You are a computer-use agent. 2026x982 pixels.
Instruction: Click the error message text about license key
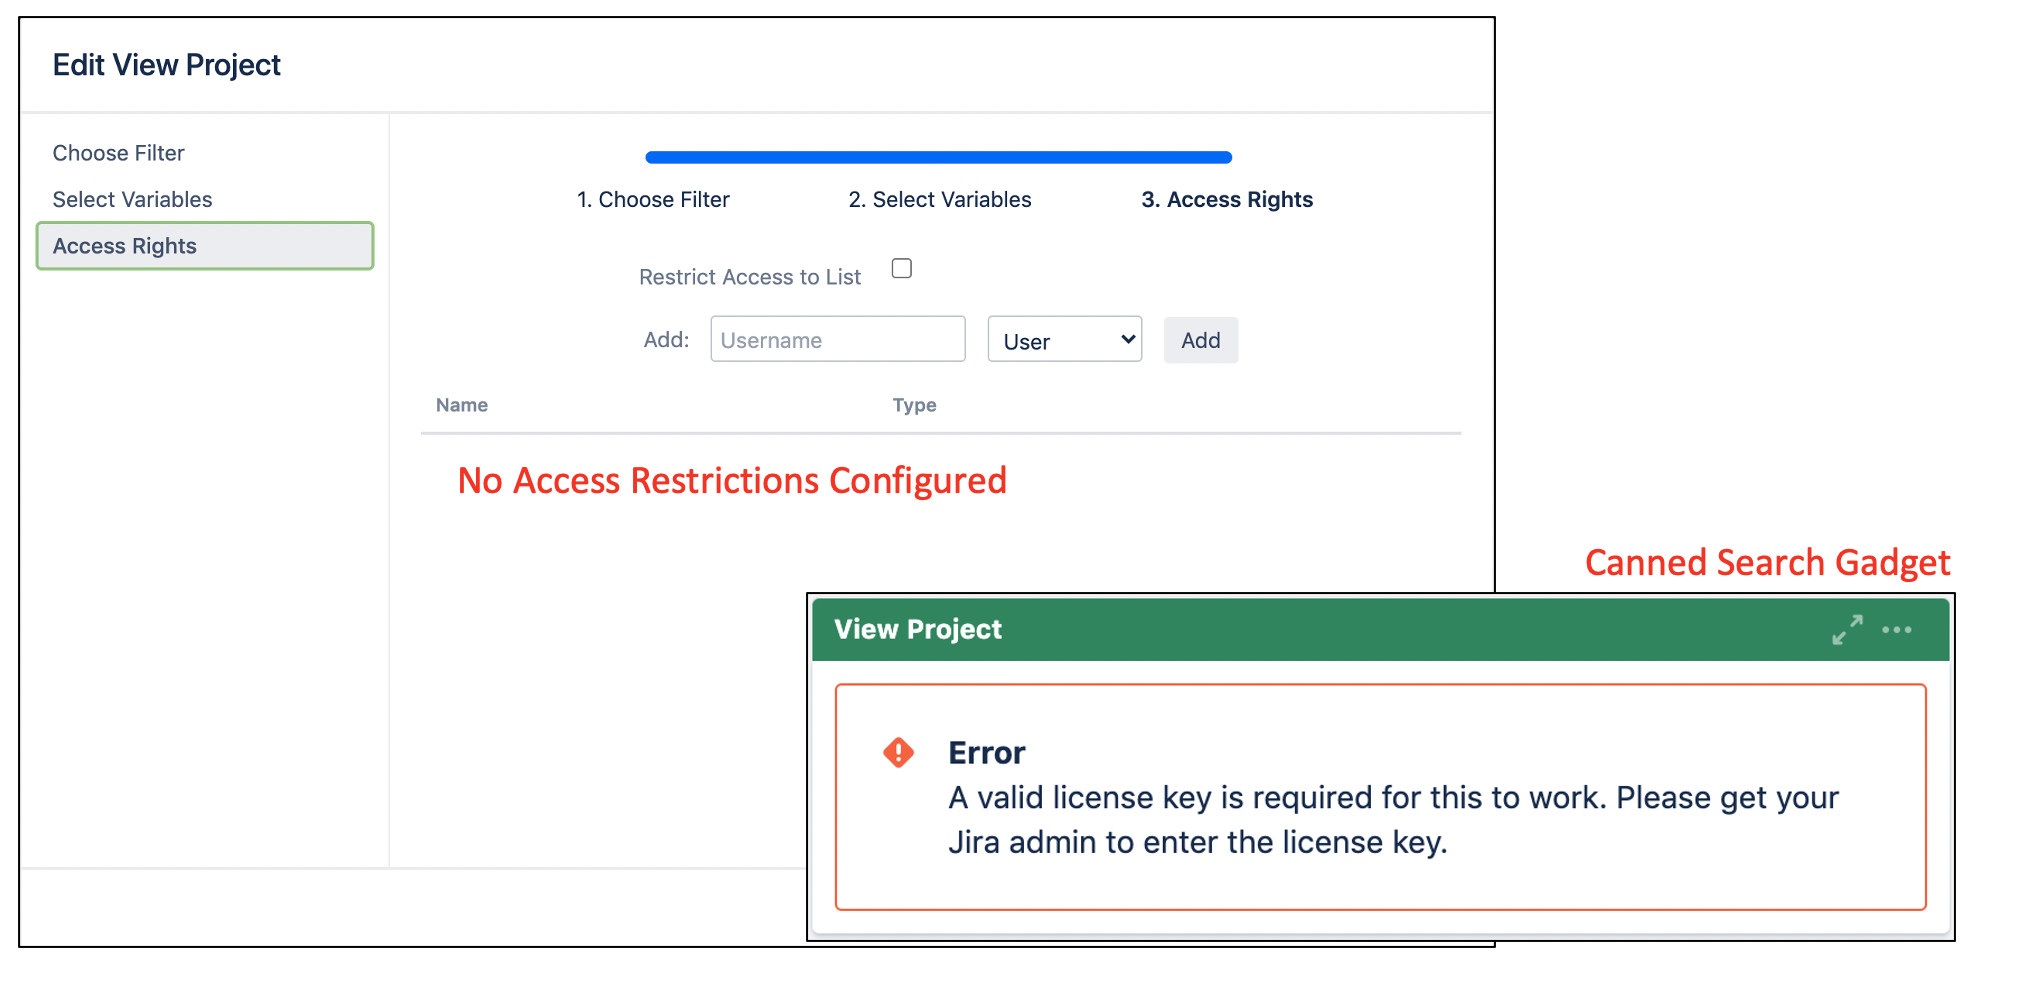coord(1392,819)
